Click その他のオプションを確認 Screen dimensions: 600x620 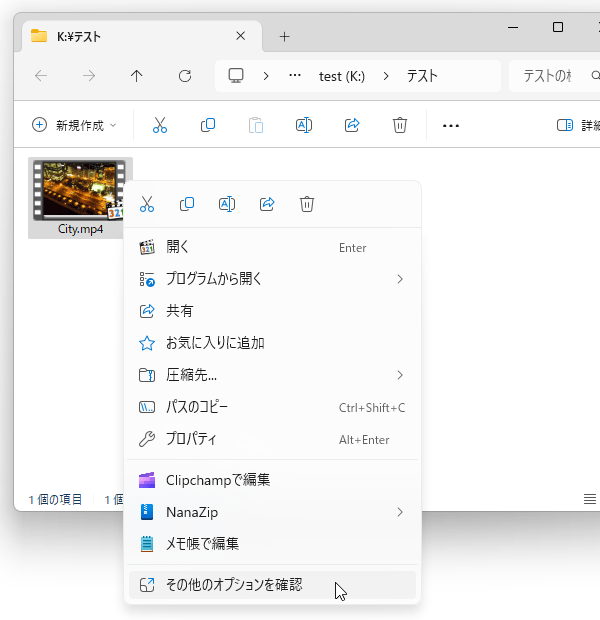273,585
